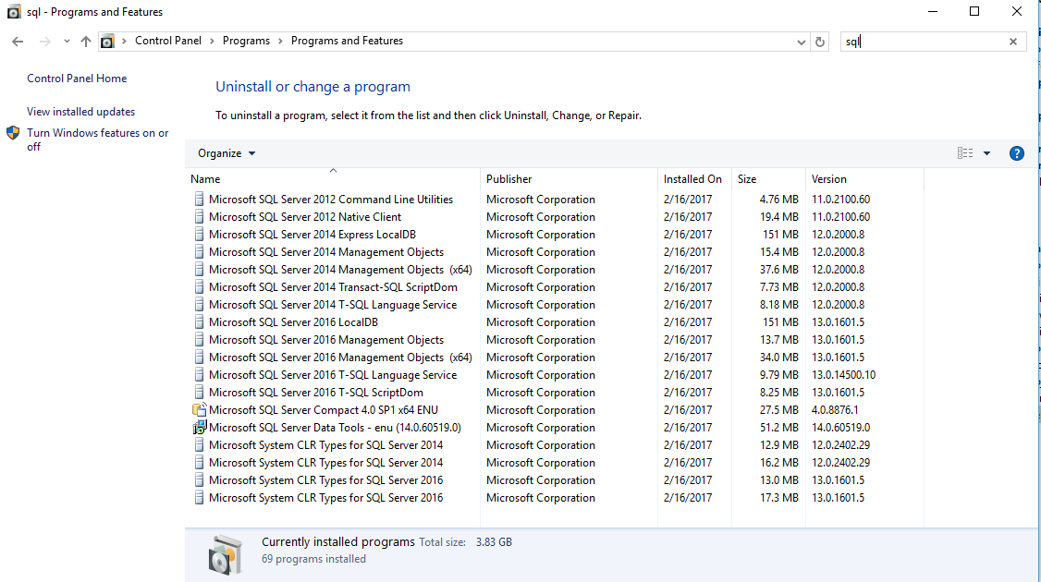
Task: Select icon of SQL Server 2012 Native Client
Action: click(x=199, y=216)
